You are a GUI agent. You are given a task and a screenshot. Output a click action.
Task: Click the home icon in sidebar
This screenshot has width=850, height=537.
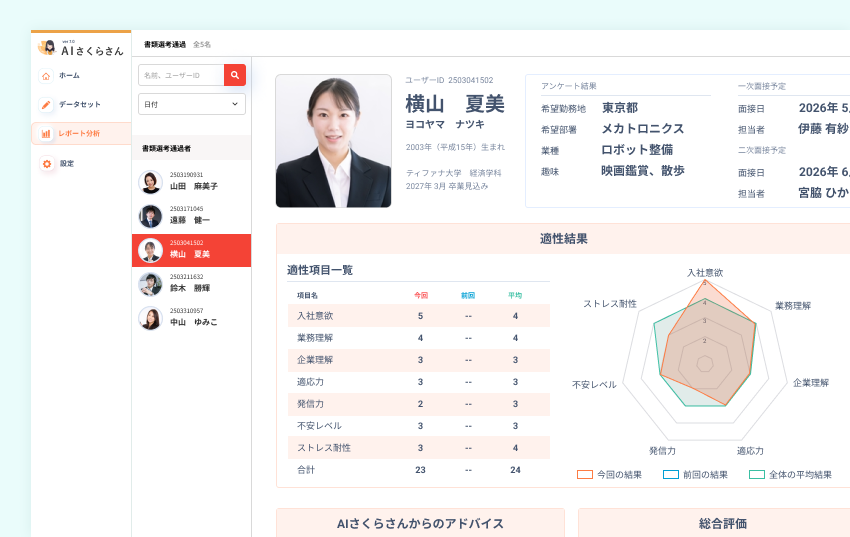pyautogui.click(x=46, y=76)
